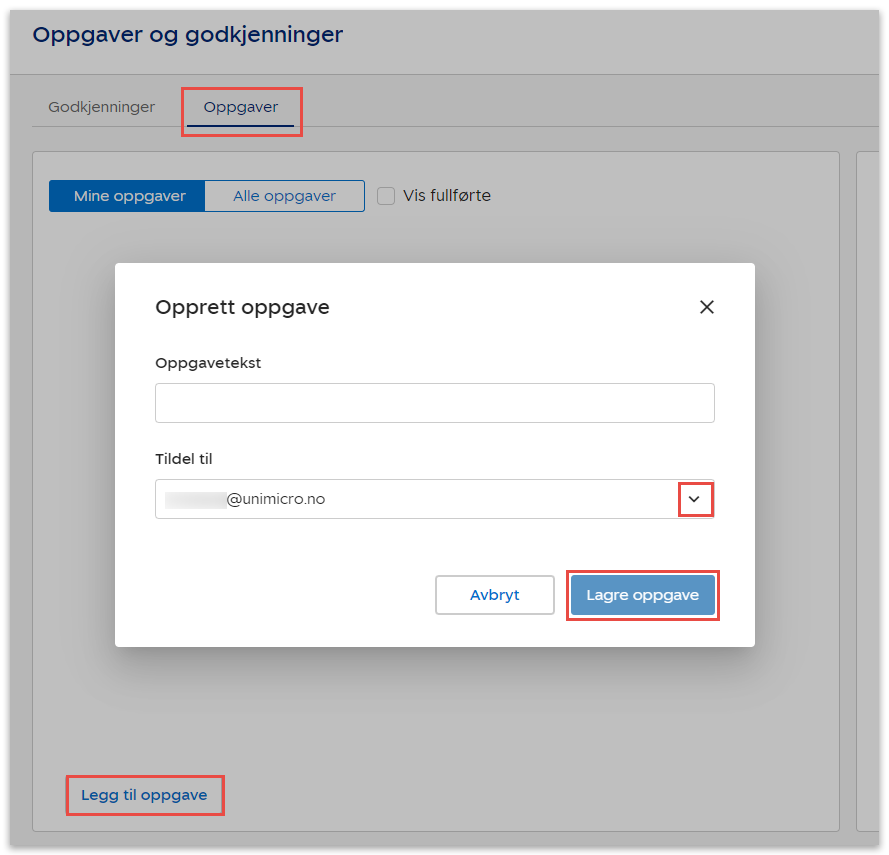
Task: Focus the Oppgavetekst input field
Action: click(434, 403)
